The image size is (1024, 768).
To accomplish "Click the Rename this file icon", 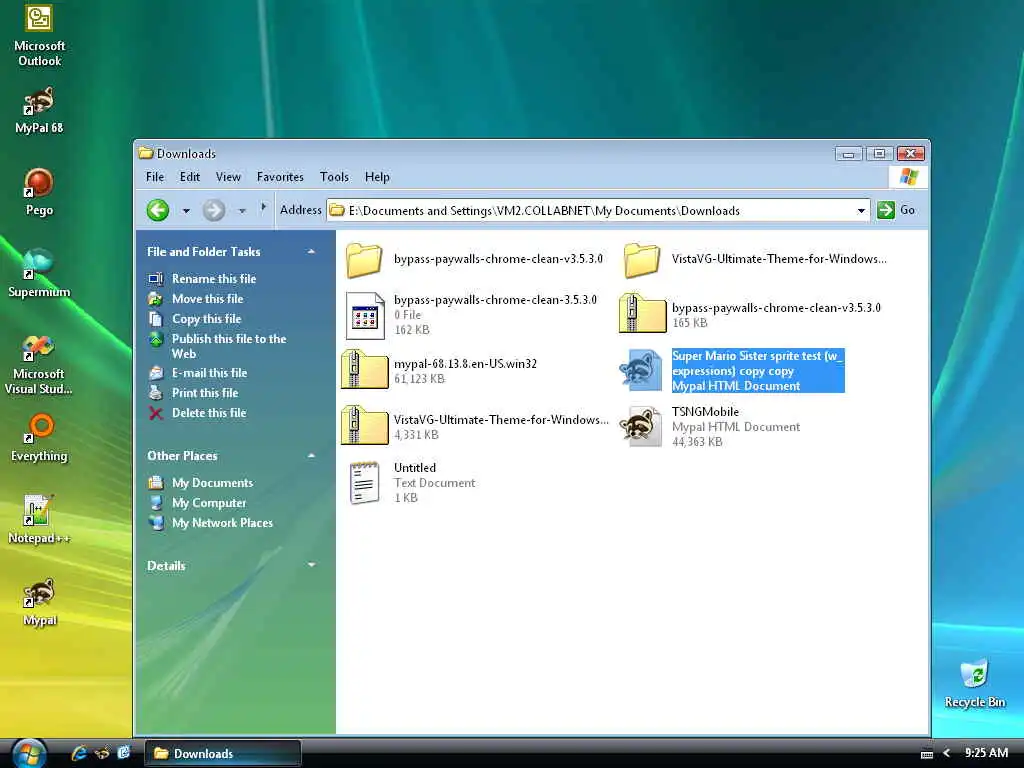I will tap(155, 279).
